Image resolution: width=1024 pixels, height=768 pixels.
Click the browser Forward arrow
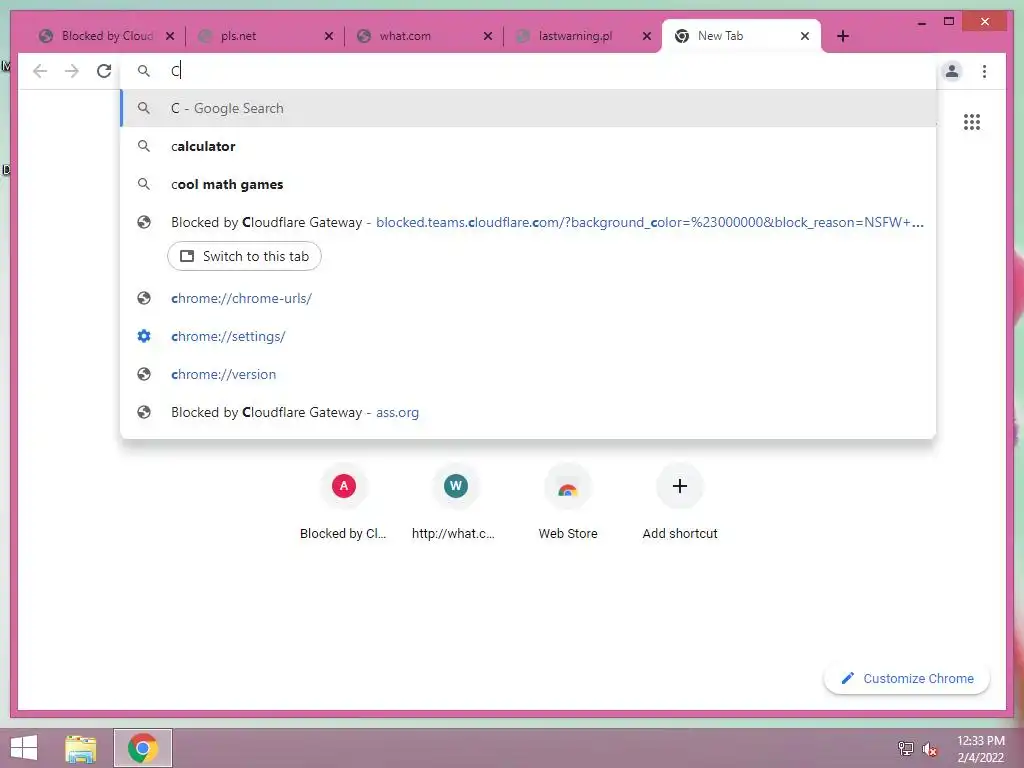(x=72, y=71)
